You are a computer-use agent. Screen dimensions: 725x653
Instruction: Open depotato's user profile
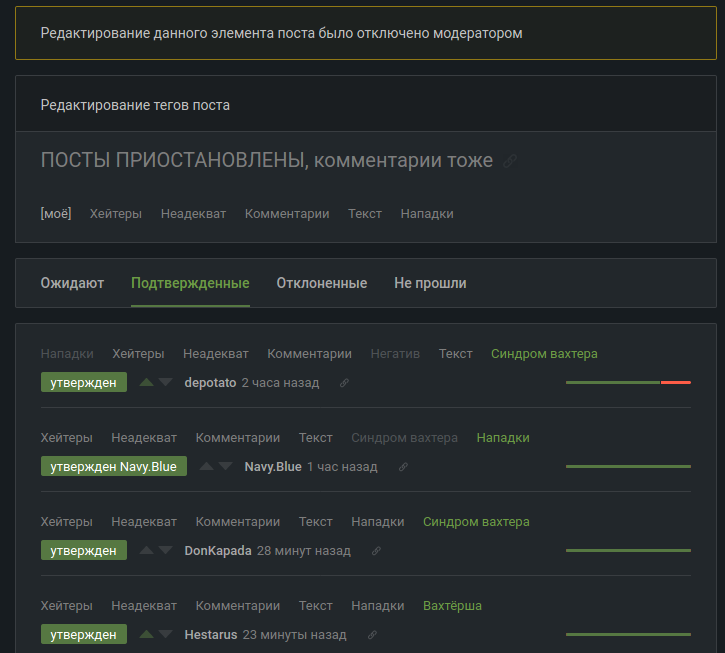point(210,383)
